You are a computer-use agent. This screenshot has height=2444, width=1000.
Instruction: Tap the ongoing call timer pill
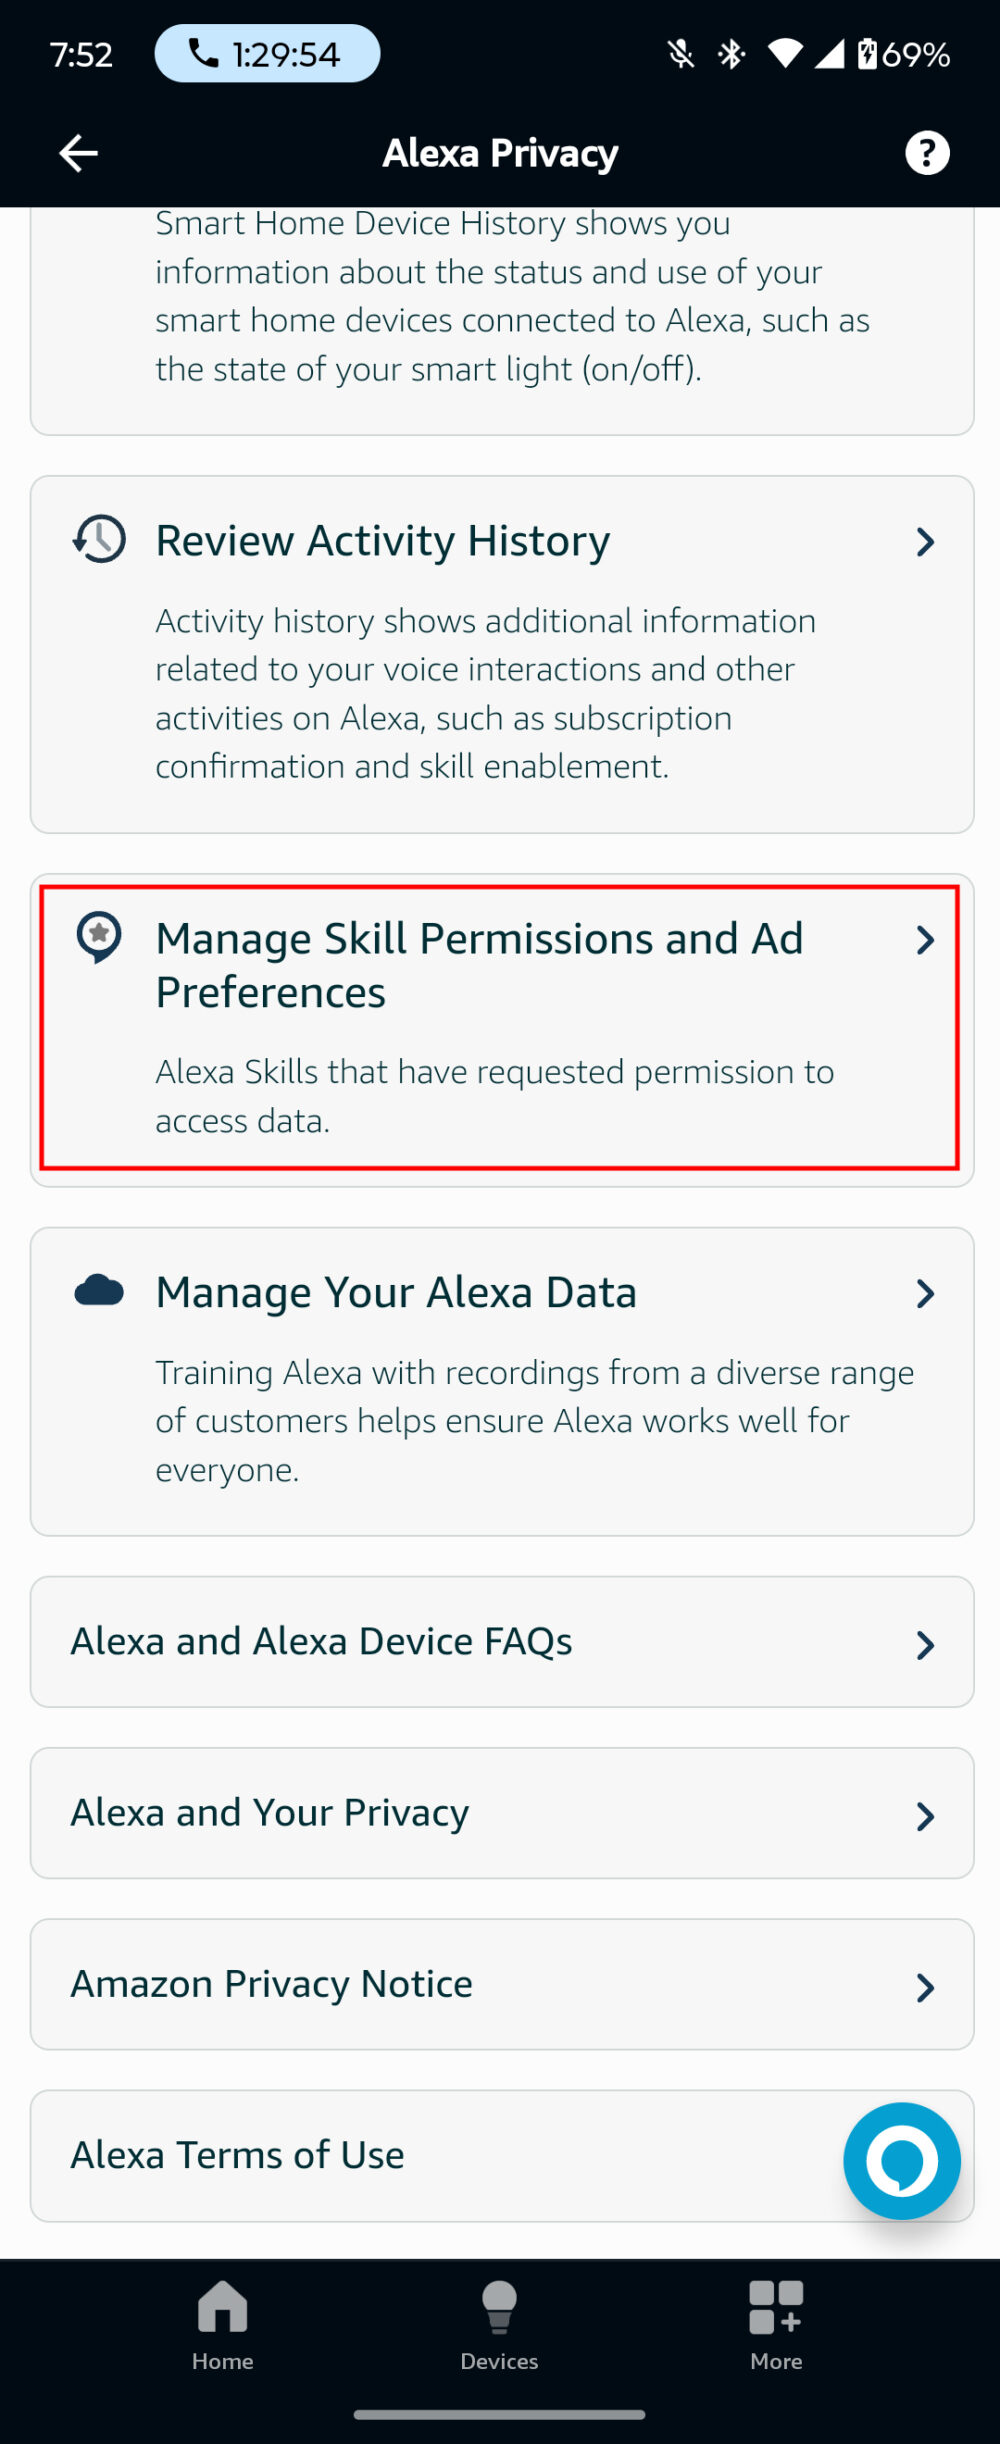click(267, 53)
